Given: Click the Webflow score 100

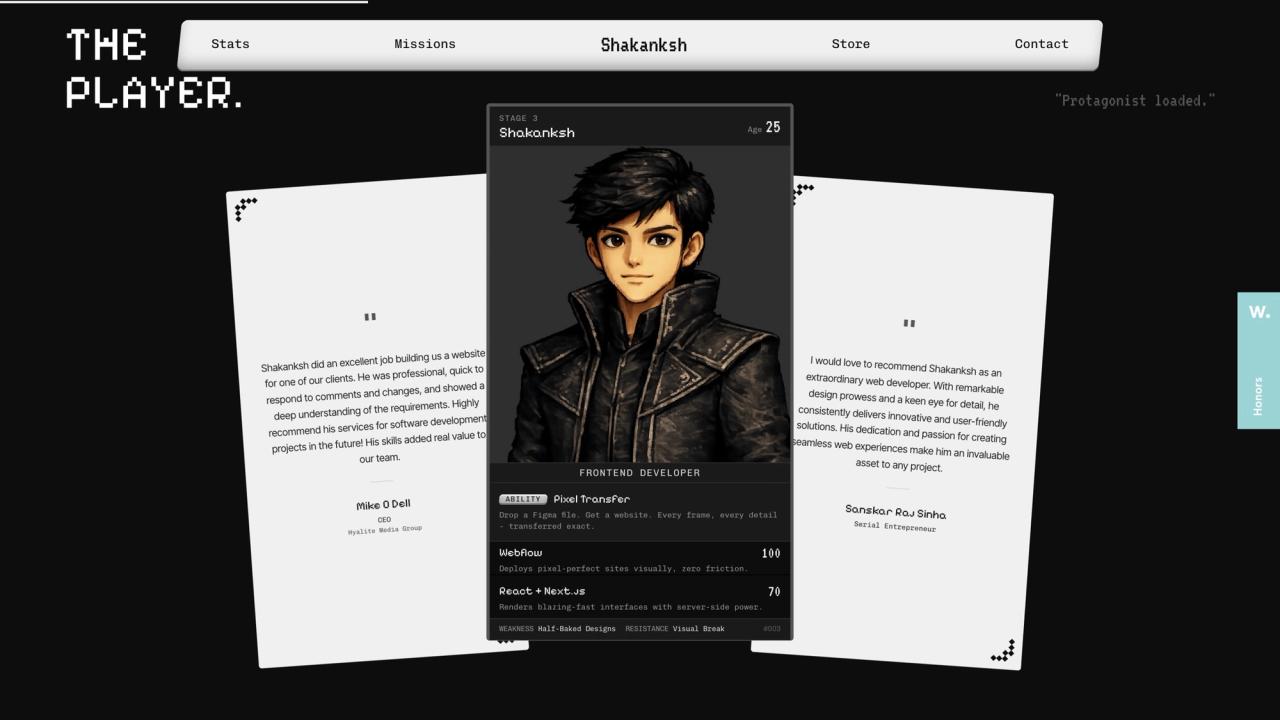Looking at the screenshot, I should [x=771, y=553].
